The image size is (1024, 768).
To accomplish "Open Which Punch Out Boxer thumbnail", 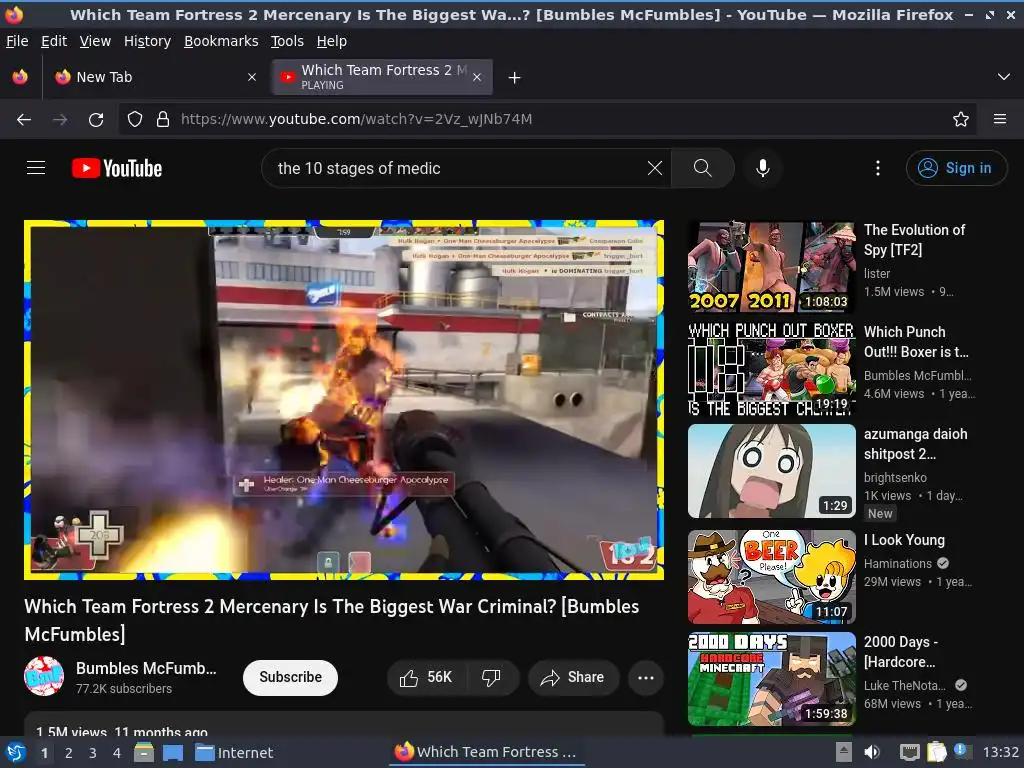I will point(772,369).
